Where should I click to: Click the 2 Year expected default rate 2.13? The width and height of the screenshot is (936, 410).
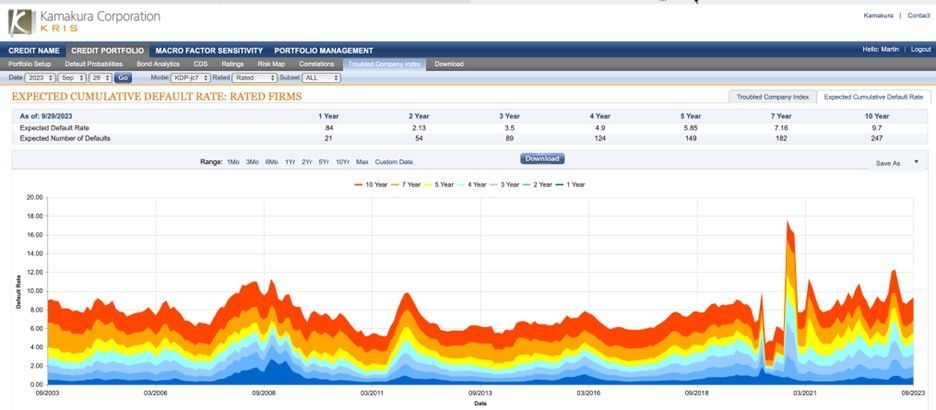(418, 128)
